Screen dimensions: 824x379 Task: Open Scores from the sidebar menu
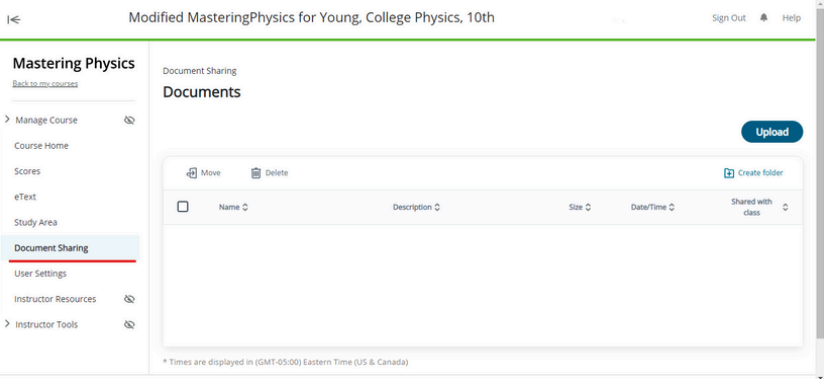coord(27,171)
